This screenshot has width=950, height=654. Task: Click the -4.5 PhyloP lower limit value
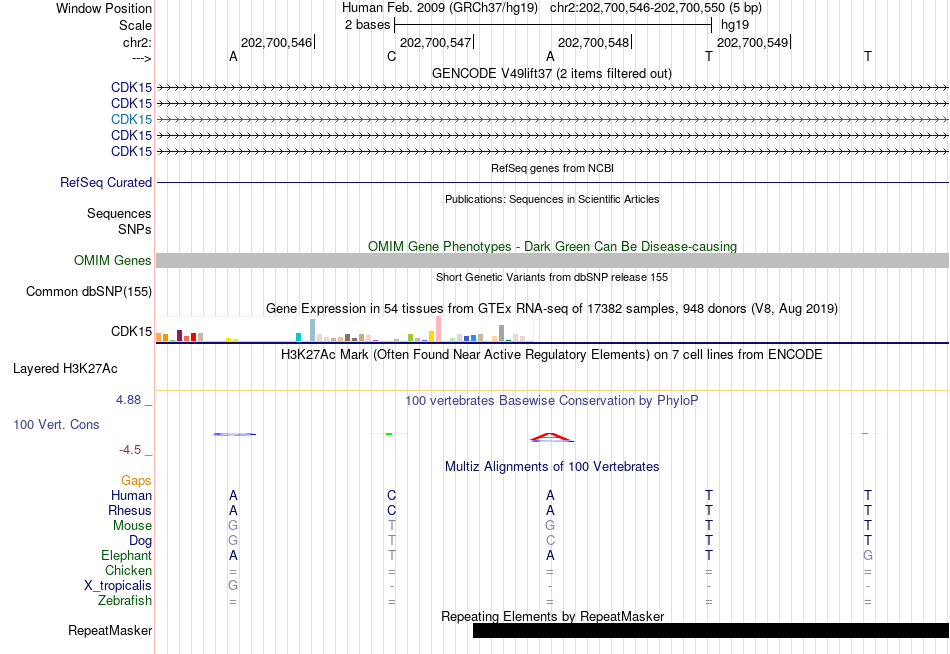point(130,450)
